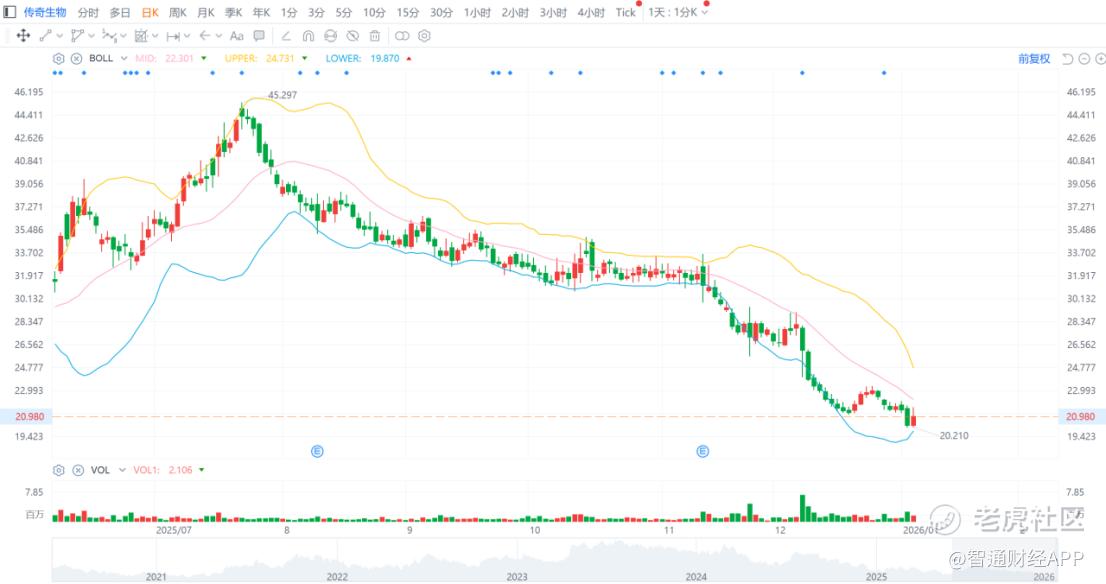This screenshot has height=584, width=1106.
Task: Expand range measure tool dropdown arrow
Action: point(187,35)
